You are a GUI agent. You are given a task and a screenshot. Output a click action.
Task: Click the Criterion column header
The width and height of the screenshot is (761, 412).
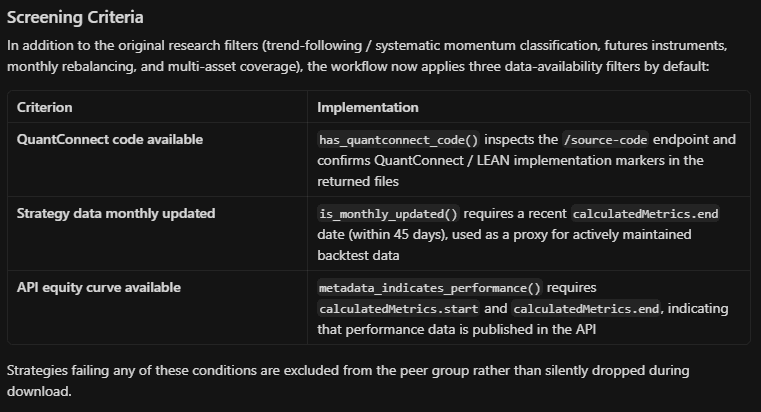[45, 107]
